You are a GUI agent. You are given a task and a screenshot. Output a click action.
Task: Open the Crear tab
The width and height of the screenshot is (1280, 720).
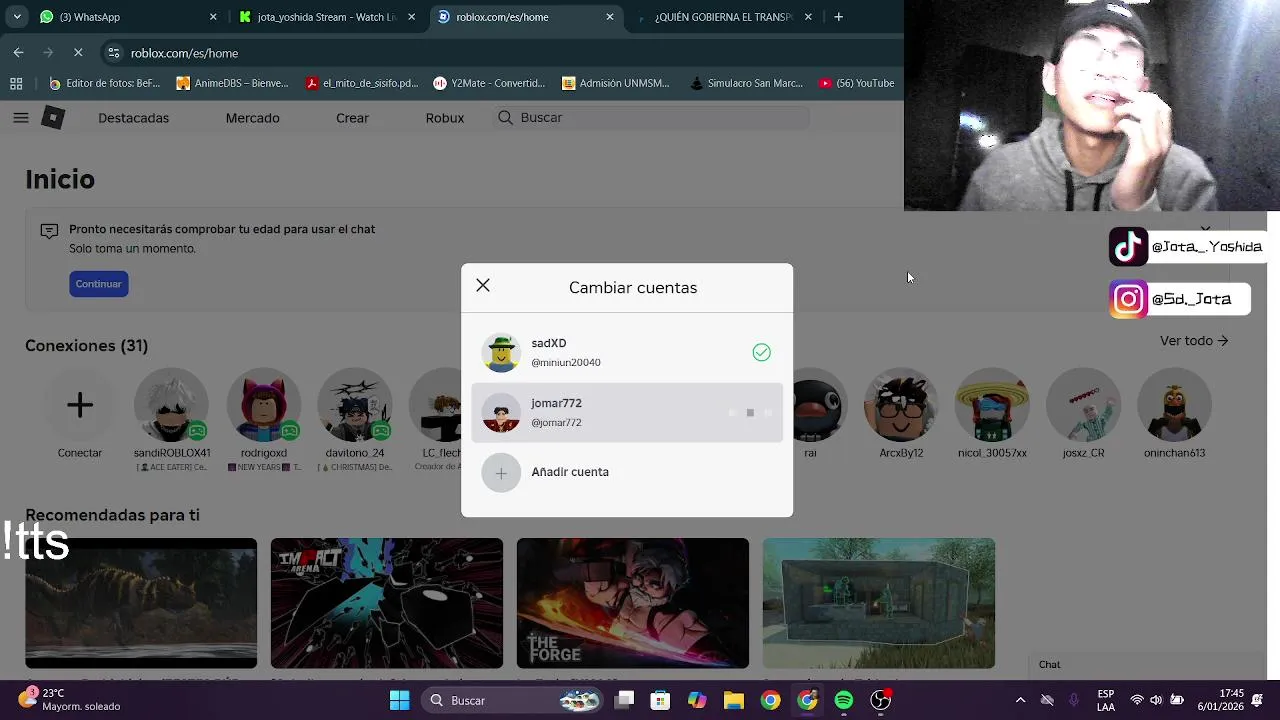click(x=352, y=118)
